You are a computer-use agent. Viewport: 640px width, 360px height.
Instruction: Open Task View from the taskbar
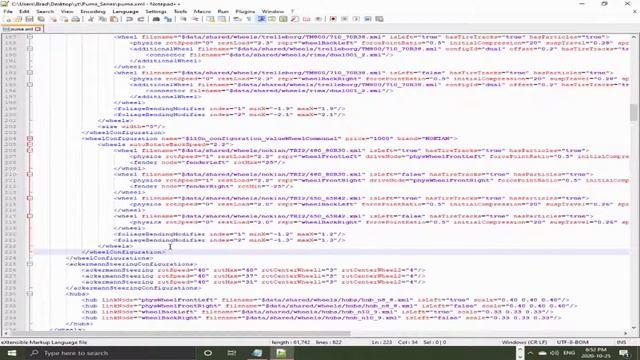point(232,353)
